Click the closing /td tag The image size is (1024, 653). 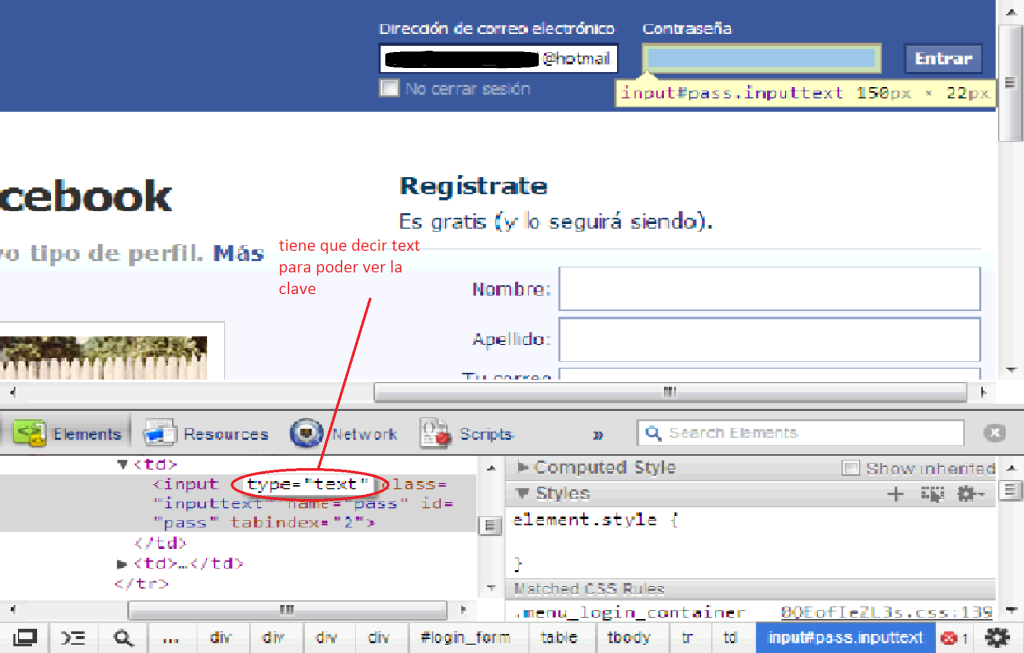pos(160,543)
